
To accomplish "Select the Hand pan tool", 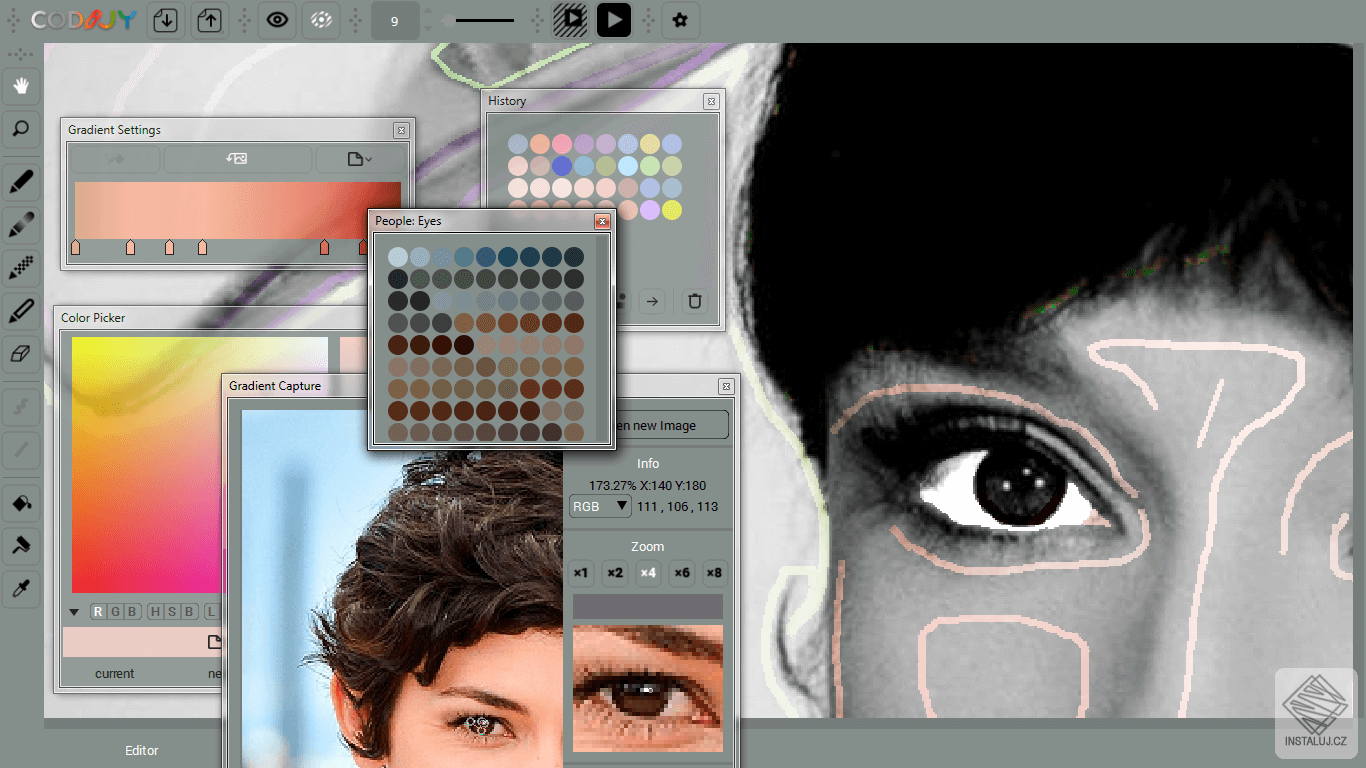I will click(21, 86).
